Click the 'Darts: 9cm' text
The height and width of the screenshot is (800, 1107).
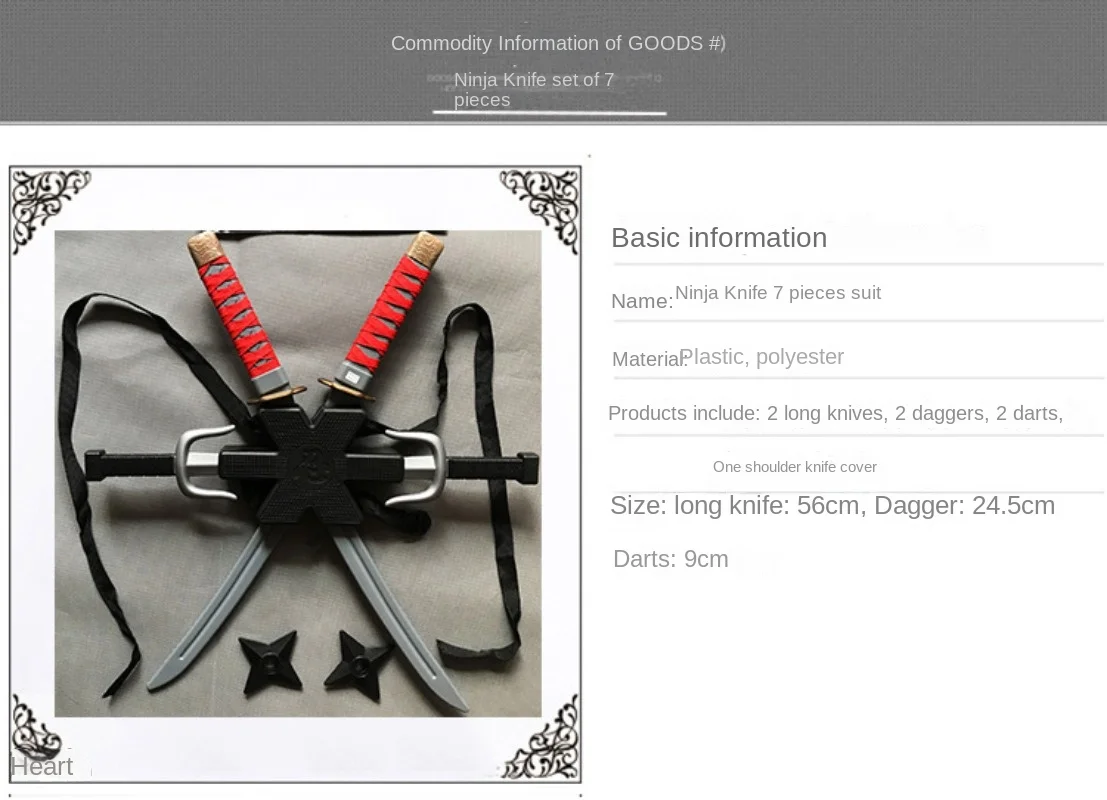click(x=671, y=559)
